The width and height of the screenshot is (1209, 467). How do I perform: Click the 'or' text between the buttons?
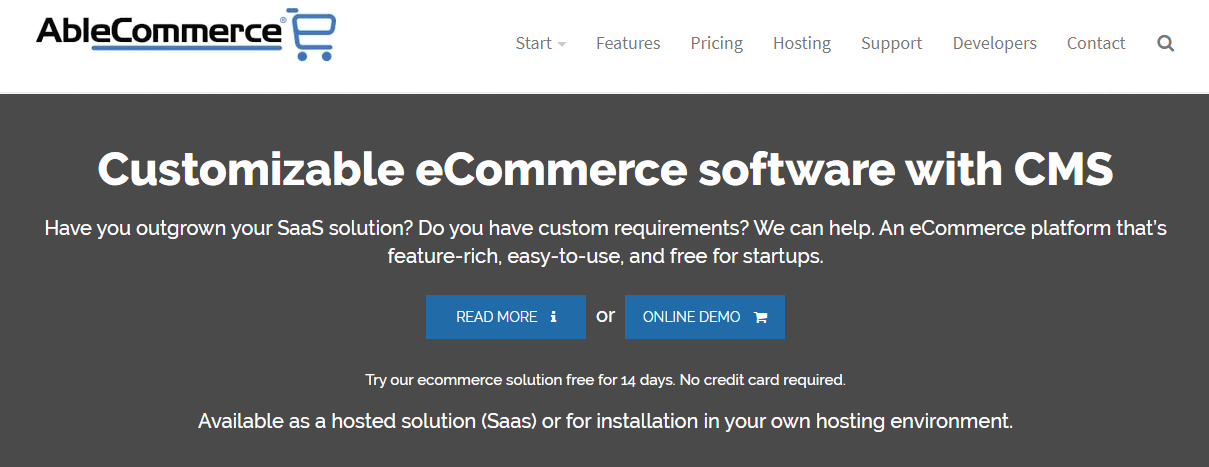click(606, 315)
